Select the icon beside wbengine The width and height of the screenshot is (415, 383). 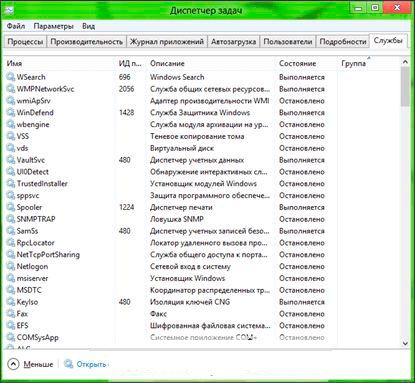pyautogui.click(x=11, y=124)
